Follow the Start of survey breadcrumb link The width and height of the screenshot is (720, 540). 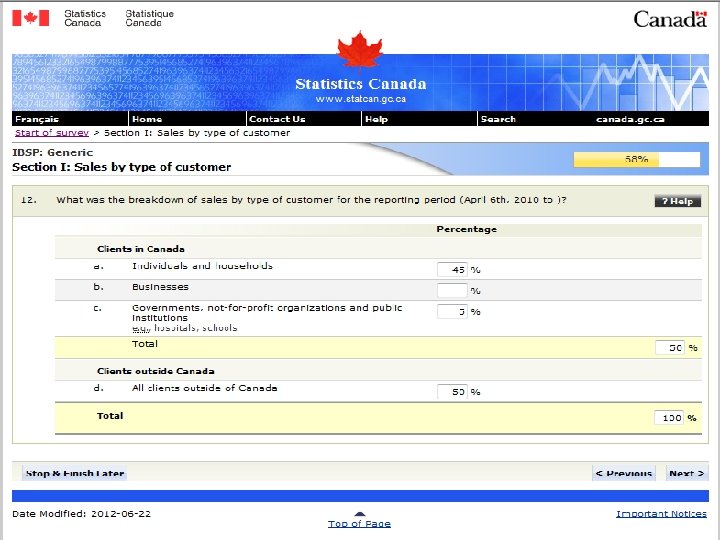coord(52,133)
